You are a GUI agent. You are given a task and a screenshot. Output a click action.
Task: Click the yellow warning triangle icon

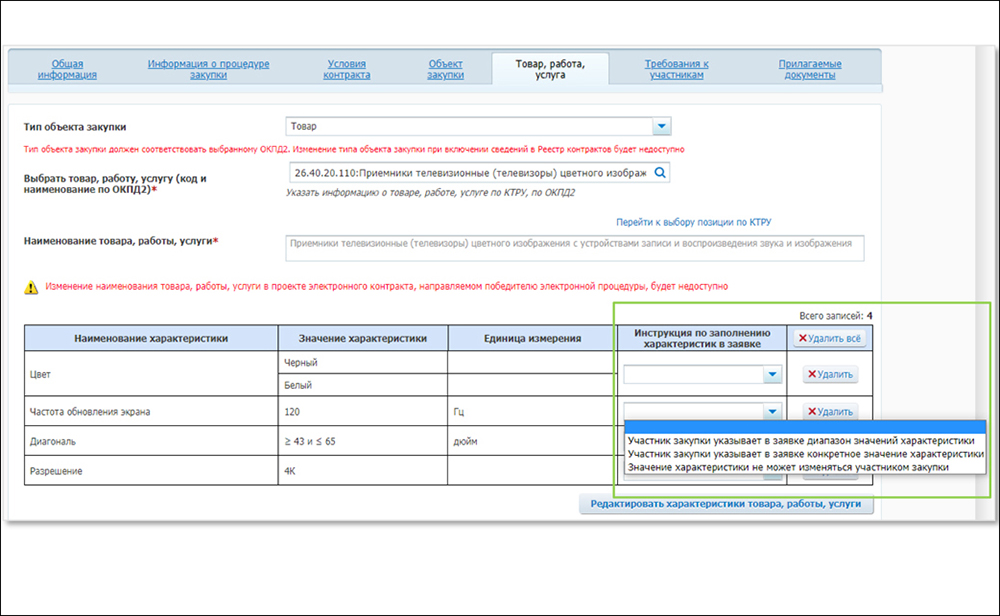pos(32,288)
